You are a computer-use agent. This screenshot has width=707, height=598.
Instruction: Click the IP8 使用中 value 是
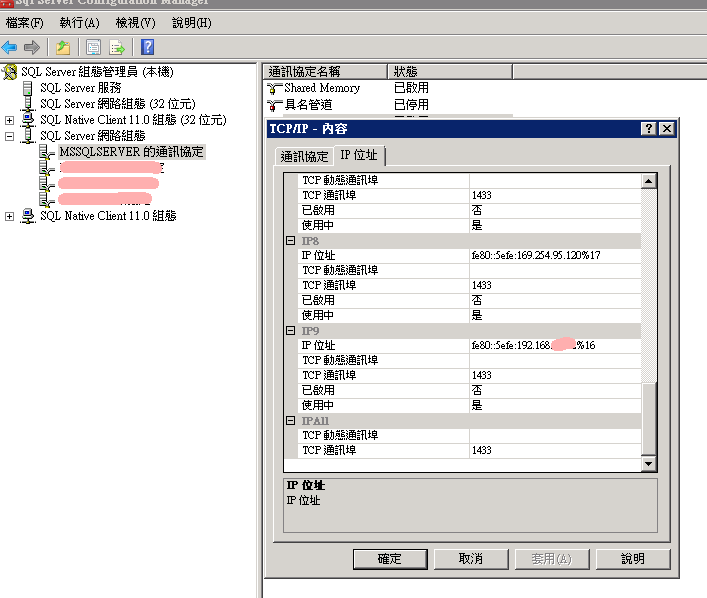(x=555, y=315)
